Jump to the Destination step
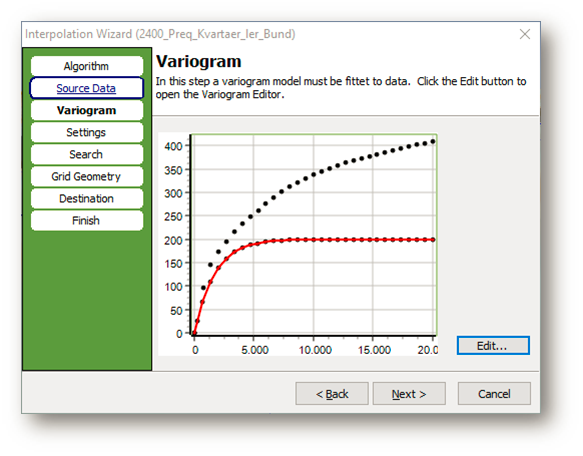 (x=87, y=199)
